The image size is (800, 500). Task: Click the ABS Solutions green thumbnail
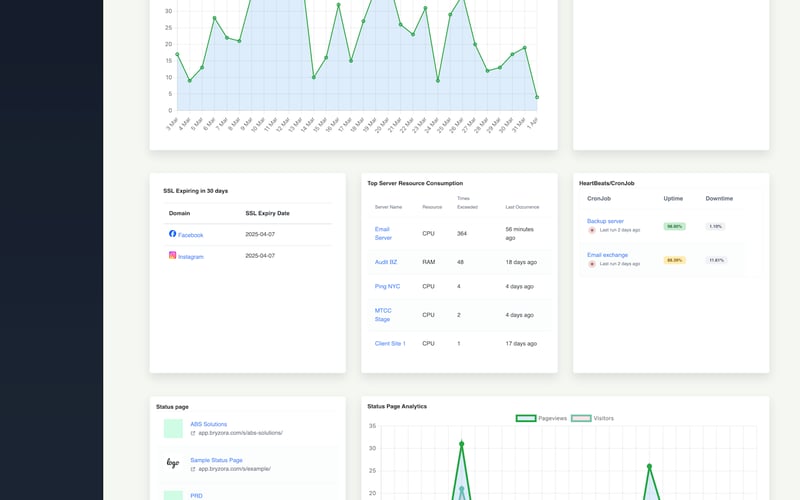point(173,429)
